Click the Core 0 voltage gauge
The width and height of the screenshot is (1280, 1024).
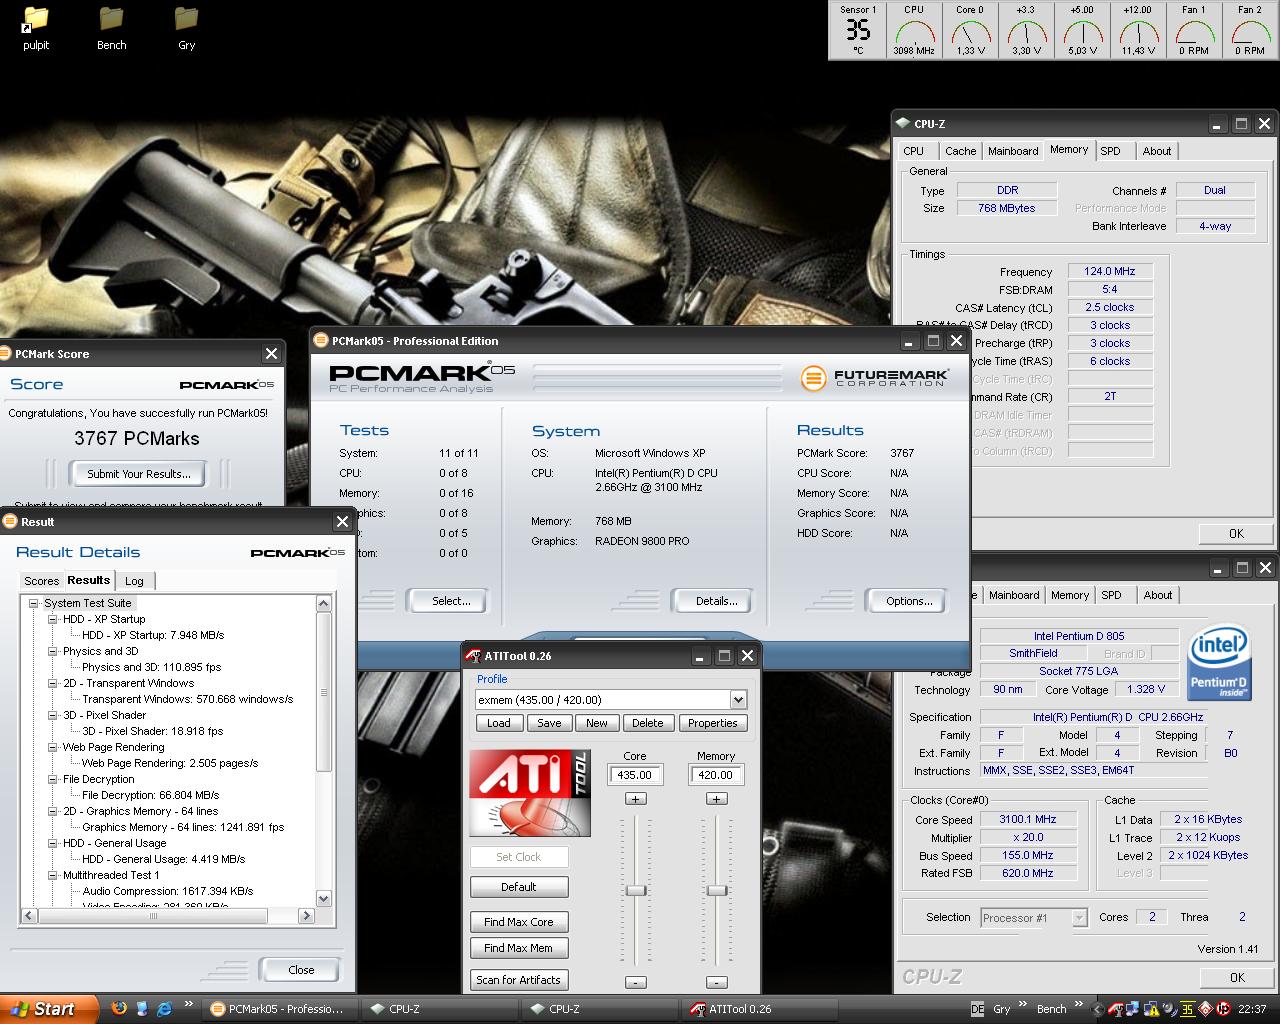coord(970,30)
